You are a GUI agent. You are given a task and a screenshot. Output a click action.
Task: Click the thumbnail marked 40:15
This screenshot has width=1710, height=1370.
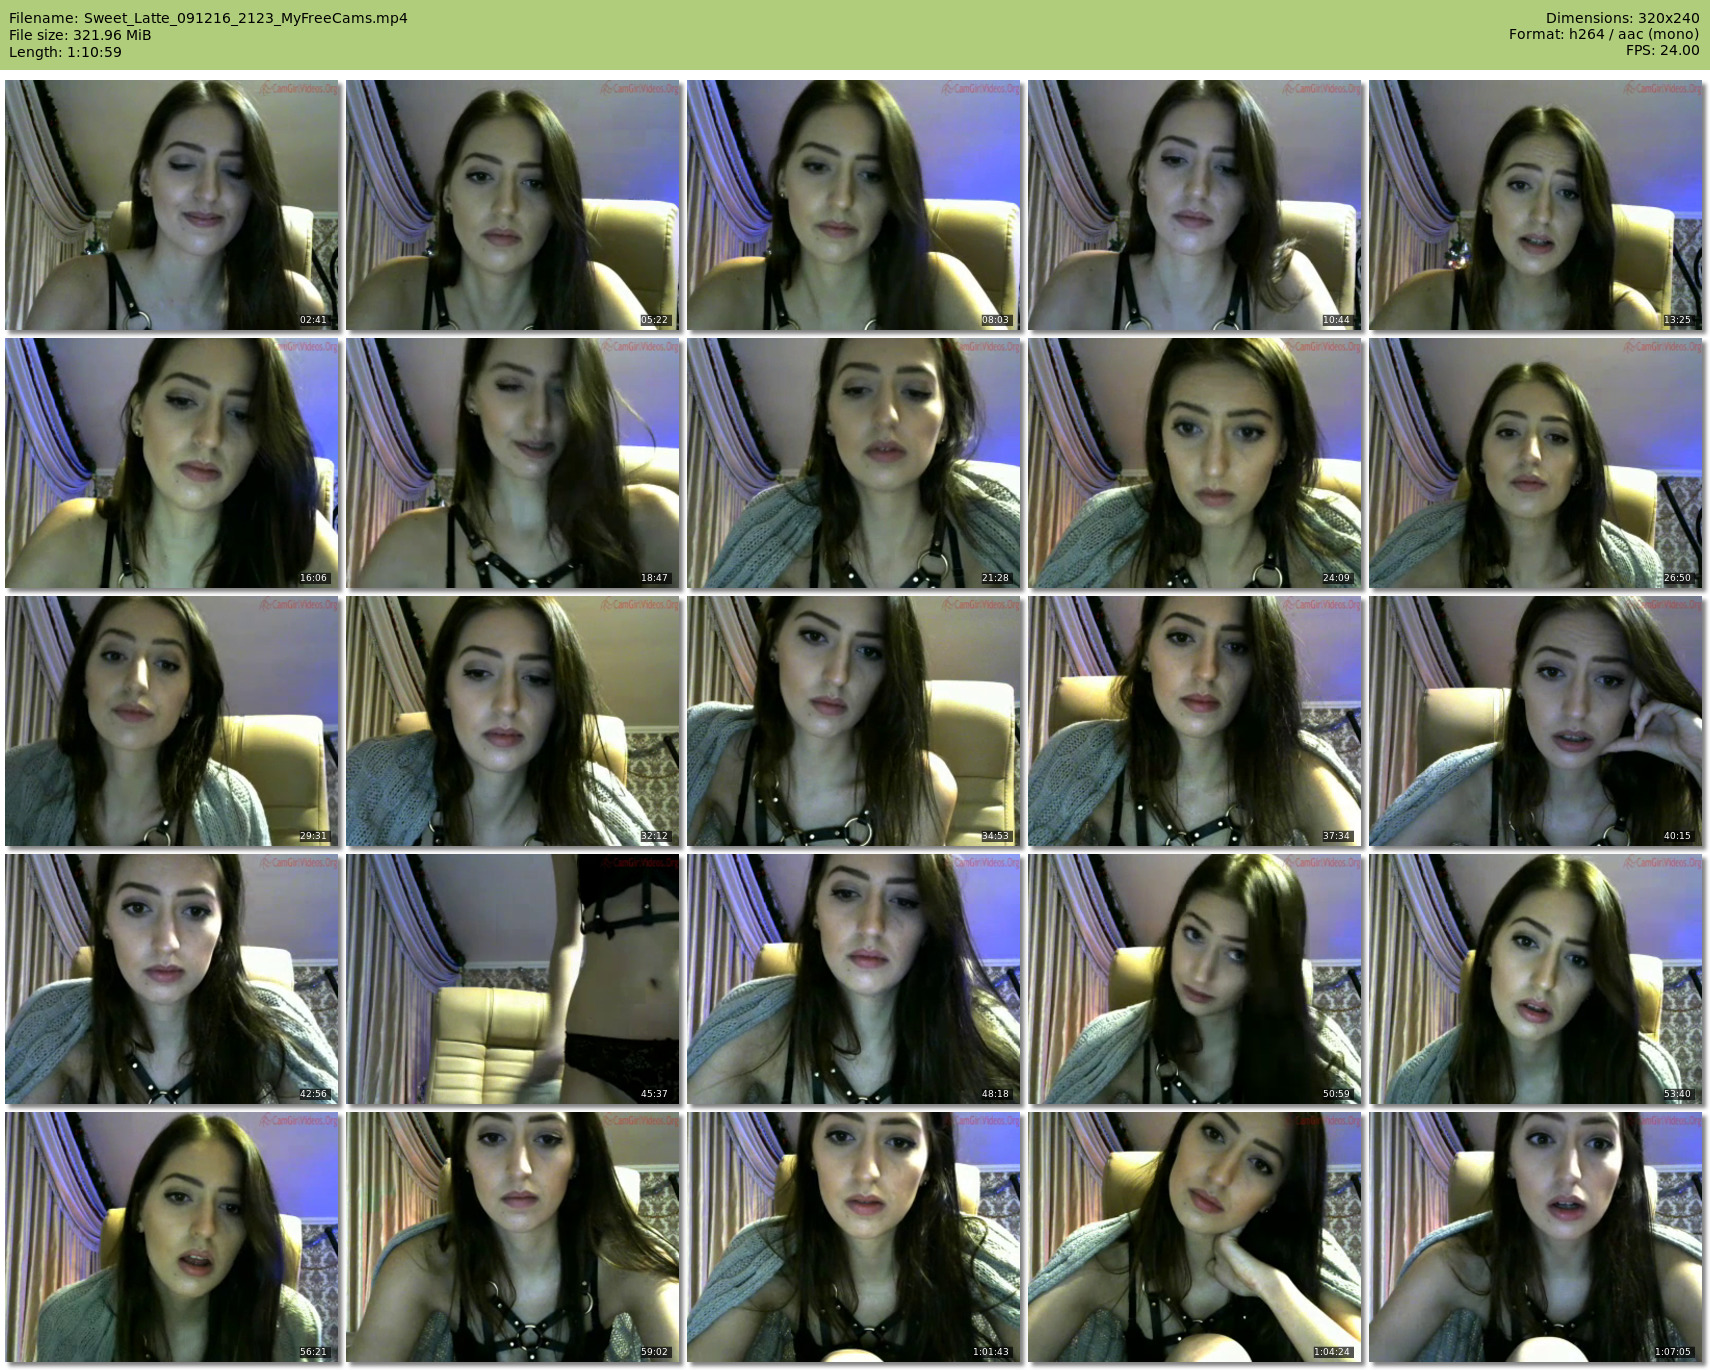point(1536,721)
